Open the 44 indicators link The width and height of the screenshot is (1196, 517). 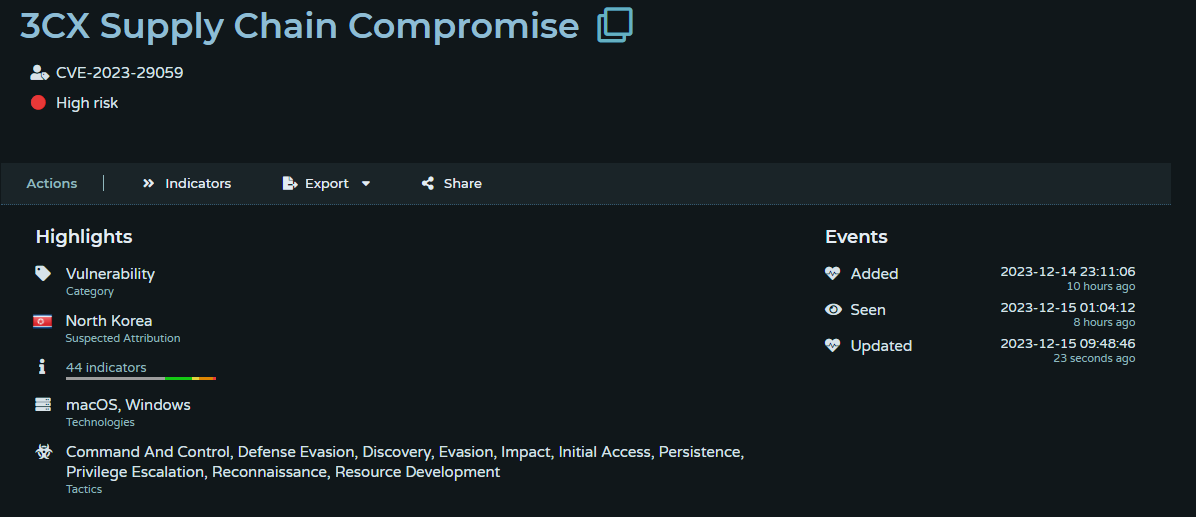(x=106, y=368)
